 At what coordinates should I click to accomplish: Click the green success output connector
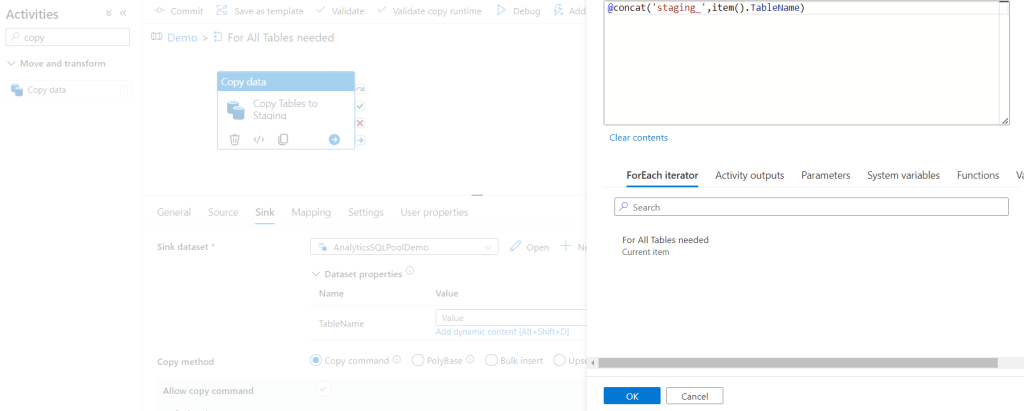[360, 105]
